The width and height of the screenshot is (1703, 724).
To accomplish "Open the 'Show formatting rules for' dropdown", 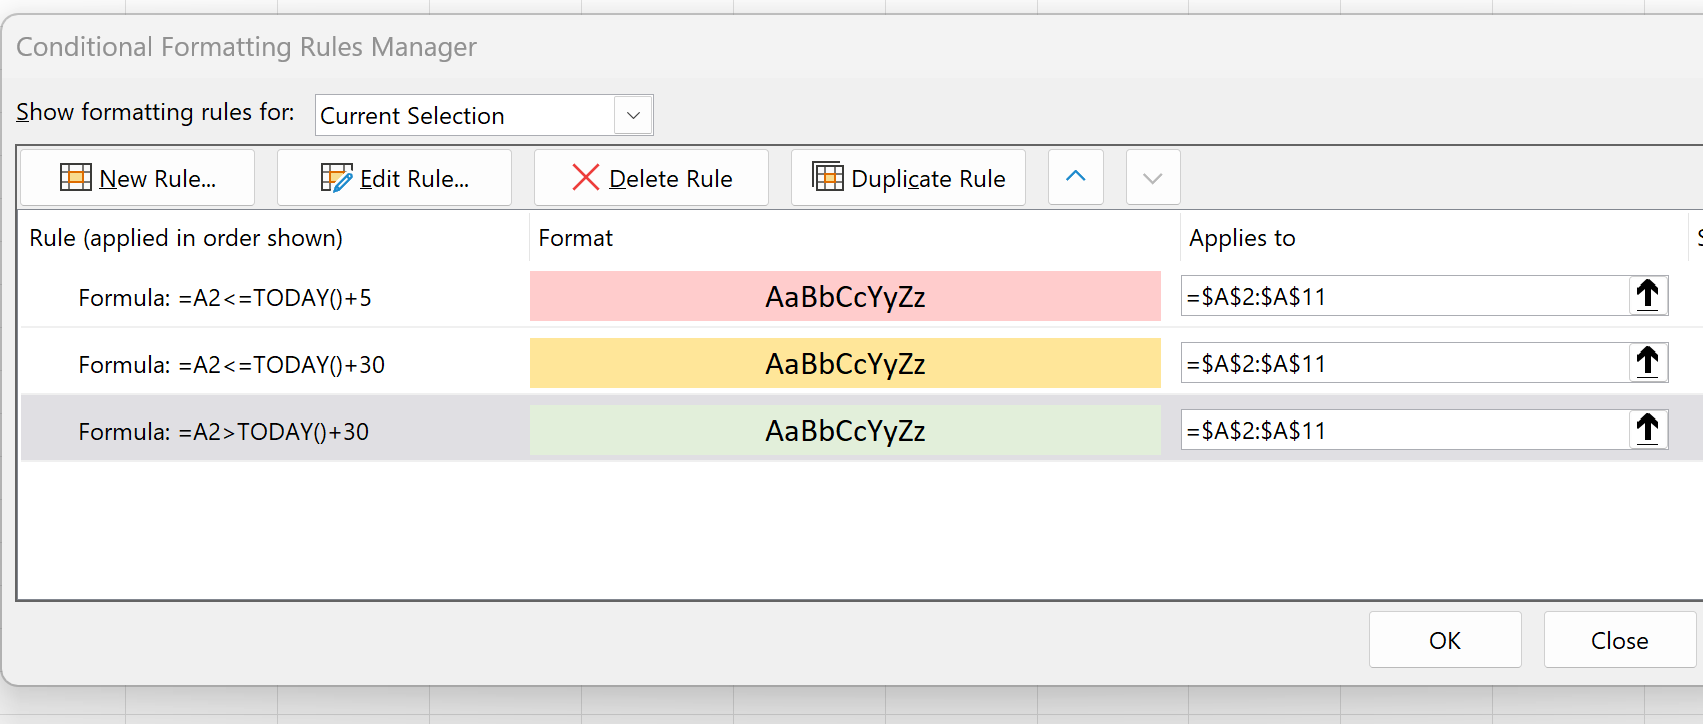I will (484, 115).
